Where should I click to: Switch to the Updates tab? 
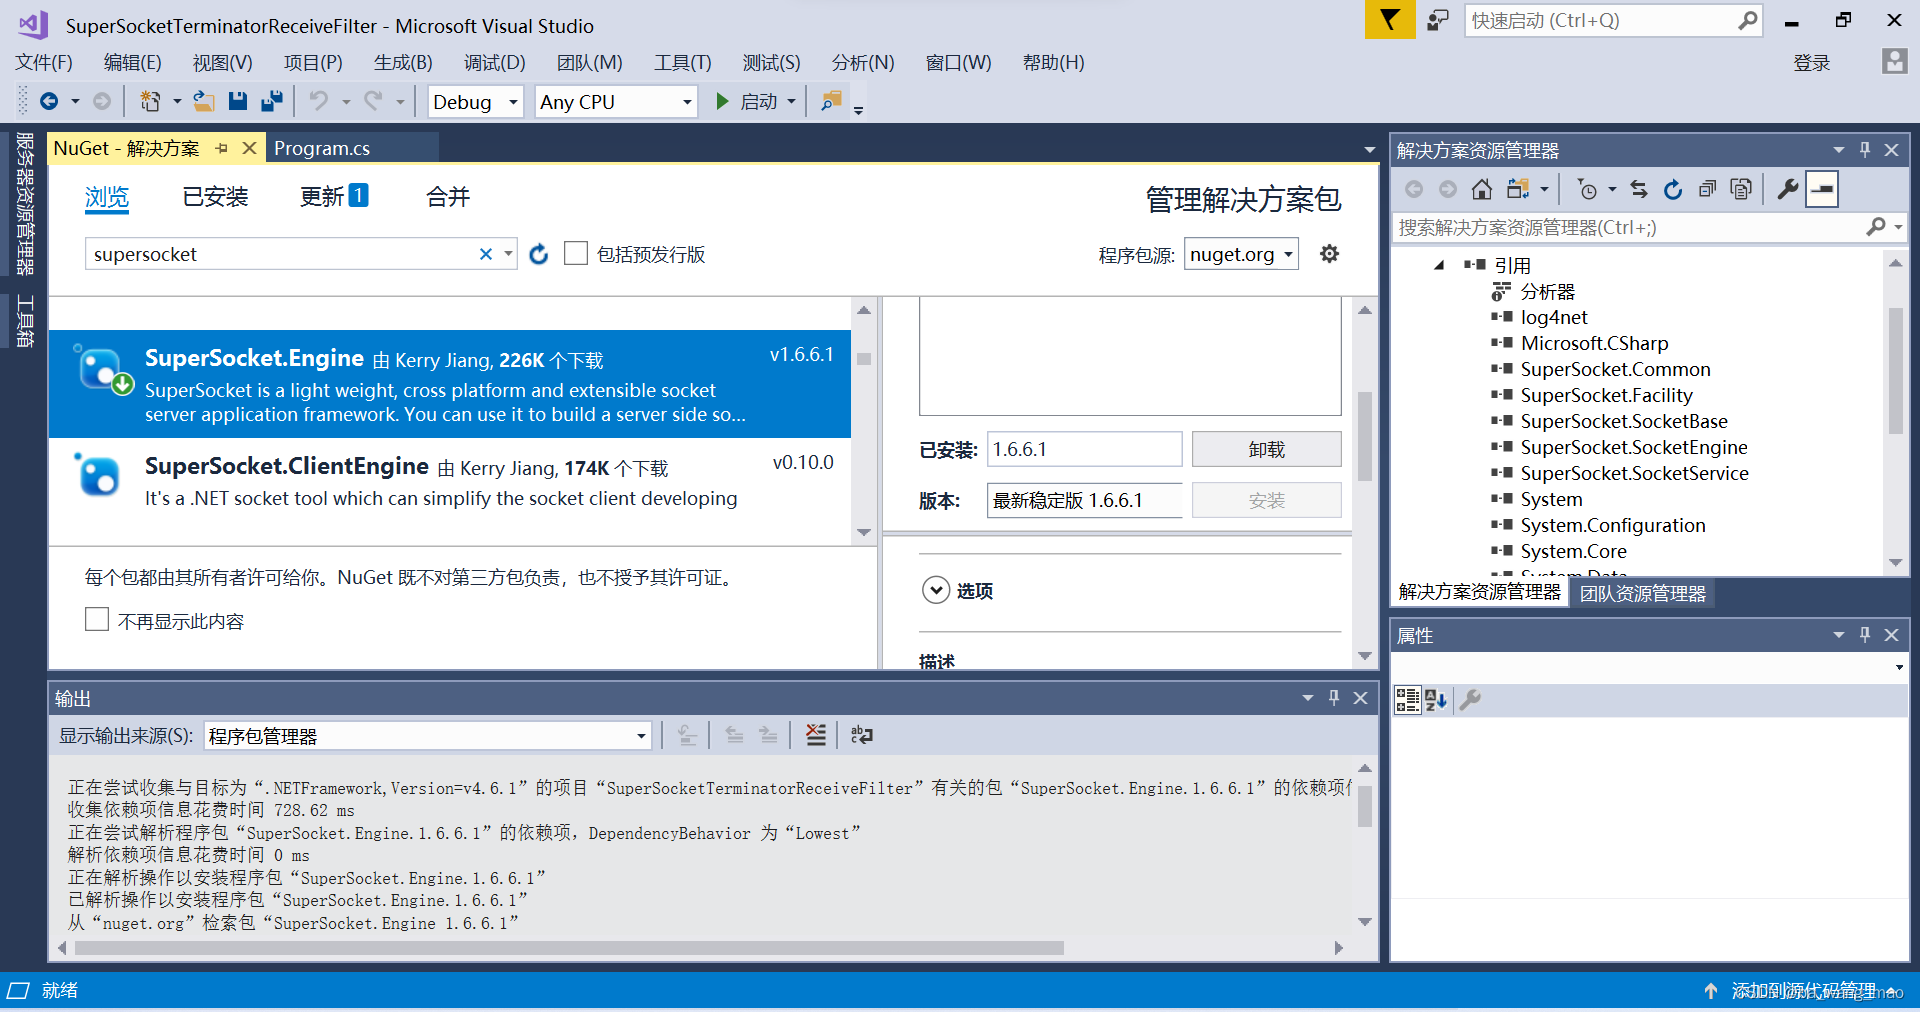coord(334,197)
